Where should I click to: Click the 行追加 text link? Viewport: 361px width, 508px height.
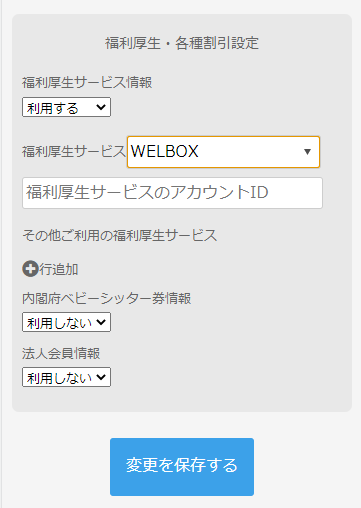(59, 269)
